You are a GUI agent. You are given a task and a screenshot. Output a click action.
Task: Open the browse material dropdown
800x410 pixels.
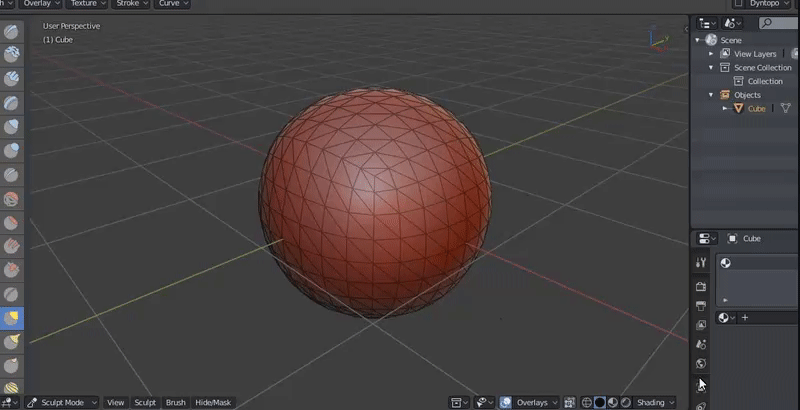(x=726, y=318)
